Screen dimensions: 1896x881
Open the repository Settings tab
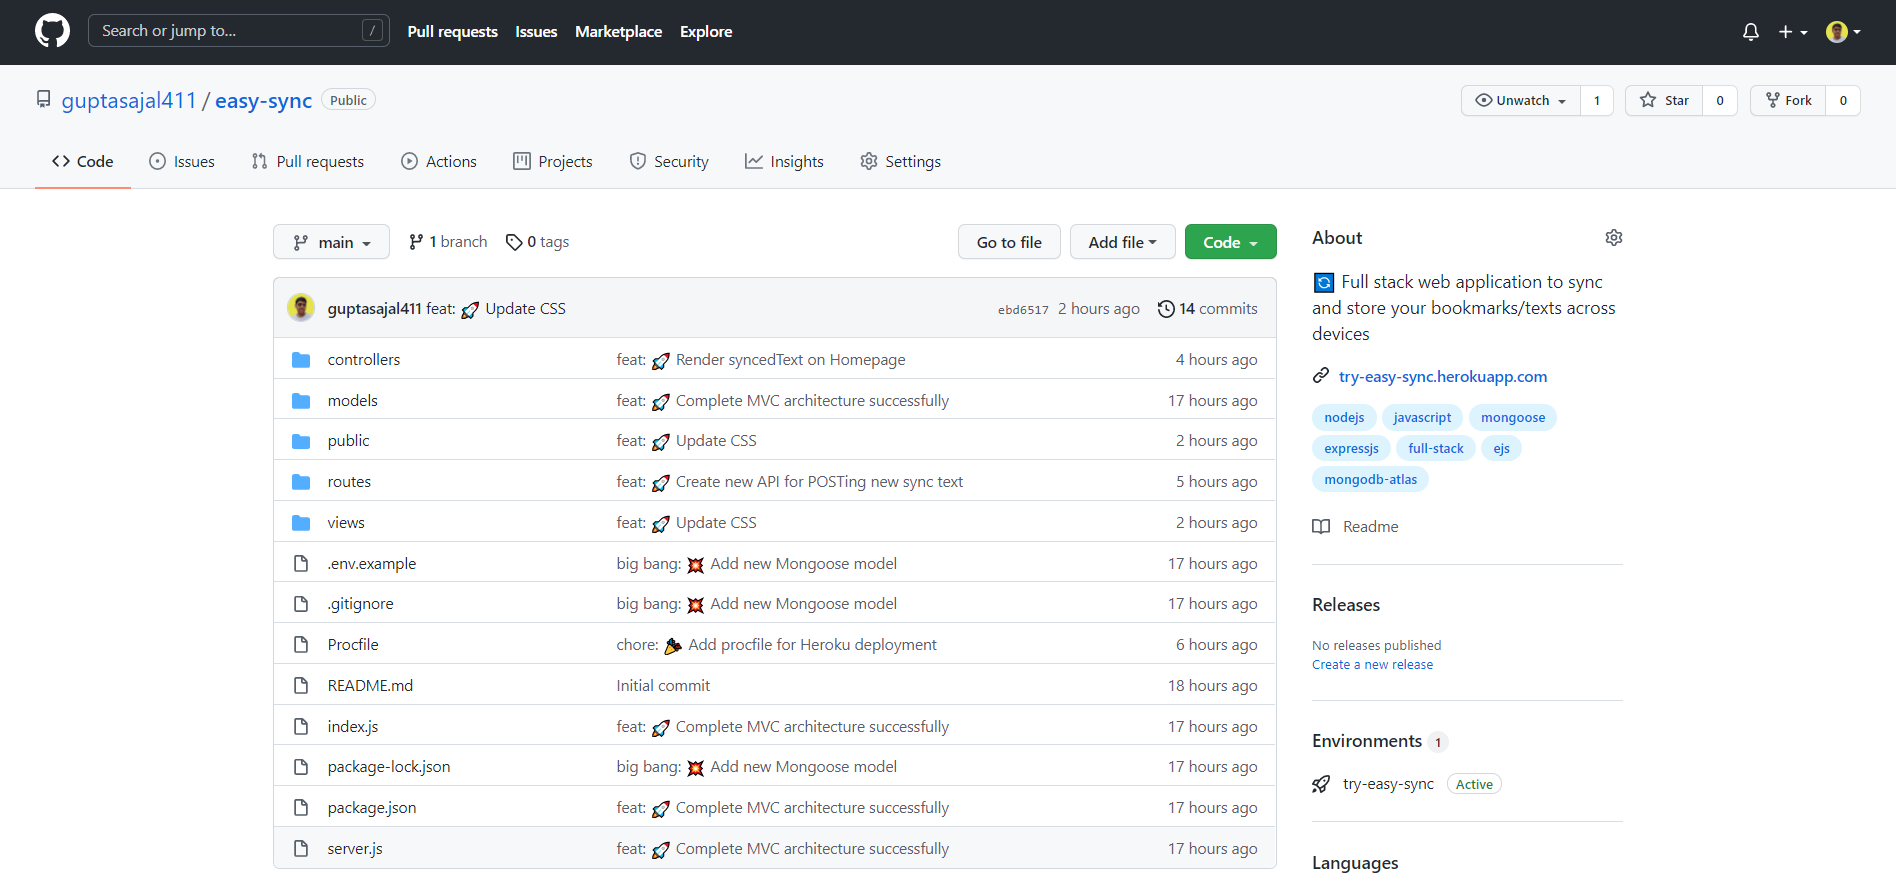click(901, 162)
